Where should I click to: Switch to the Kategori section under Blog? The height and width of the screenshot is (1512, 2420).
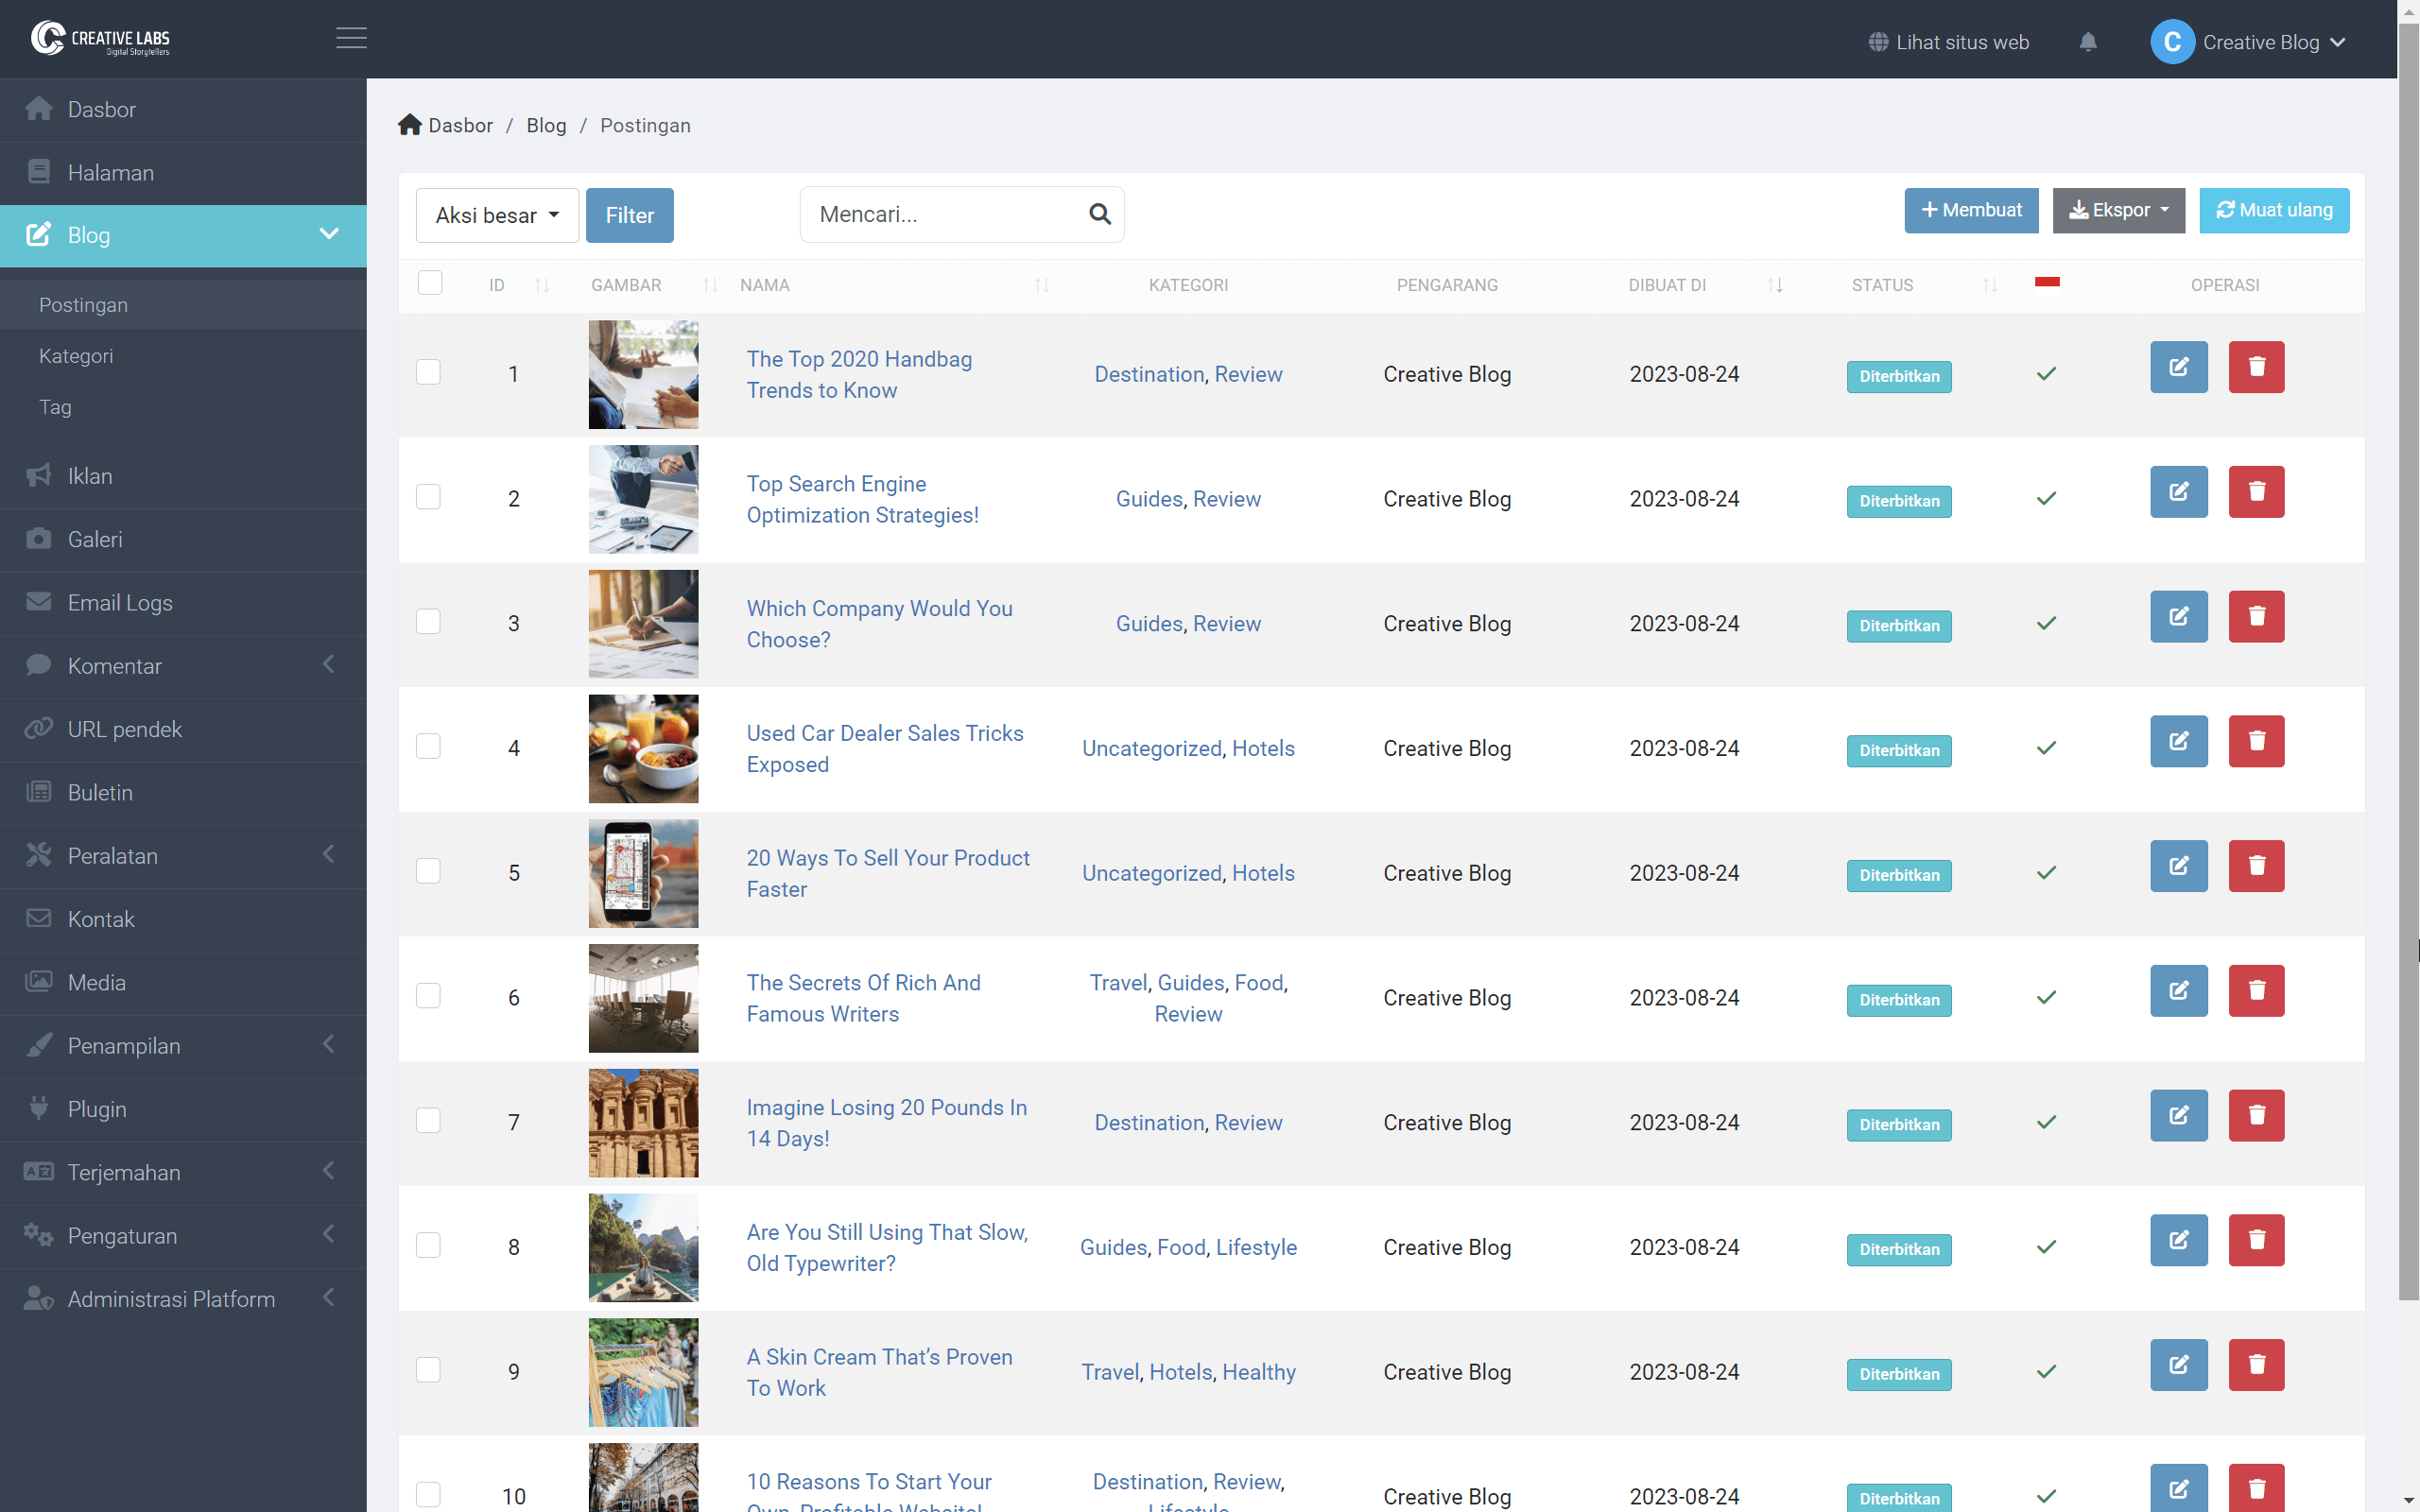[x=76, y=355]
